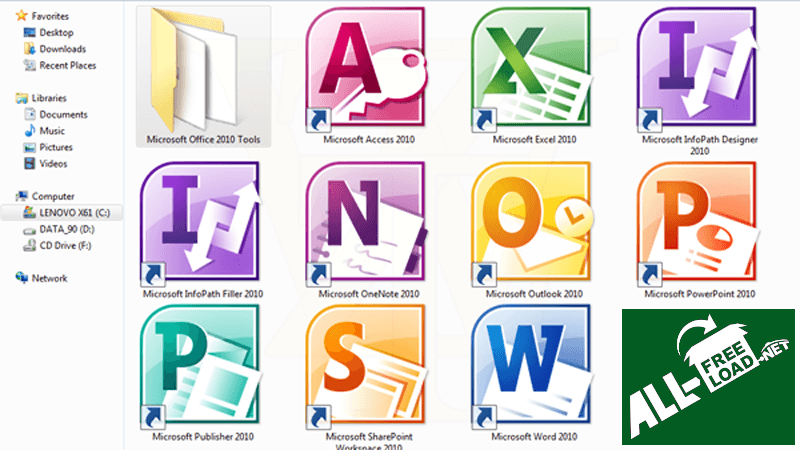Go to Downloads in the navigation pane
This screenshot has height=450, width=800.
62,49
